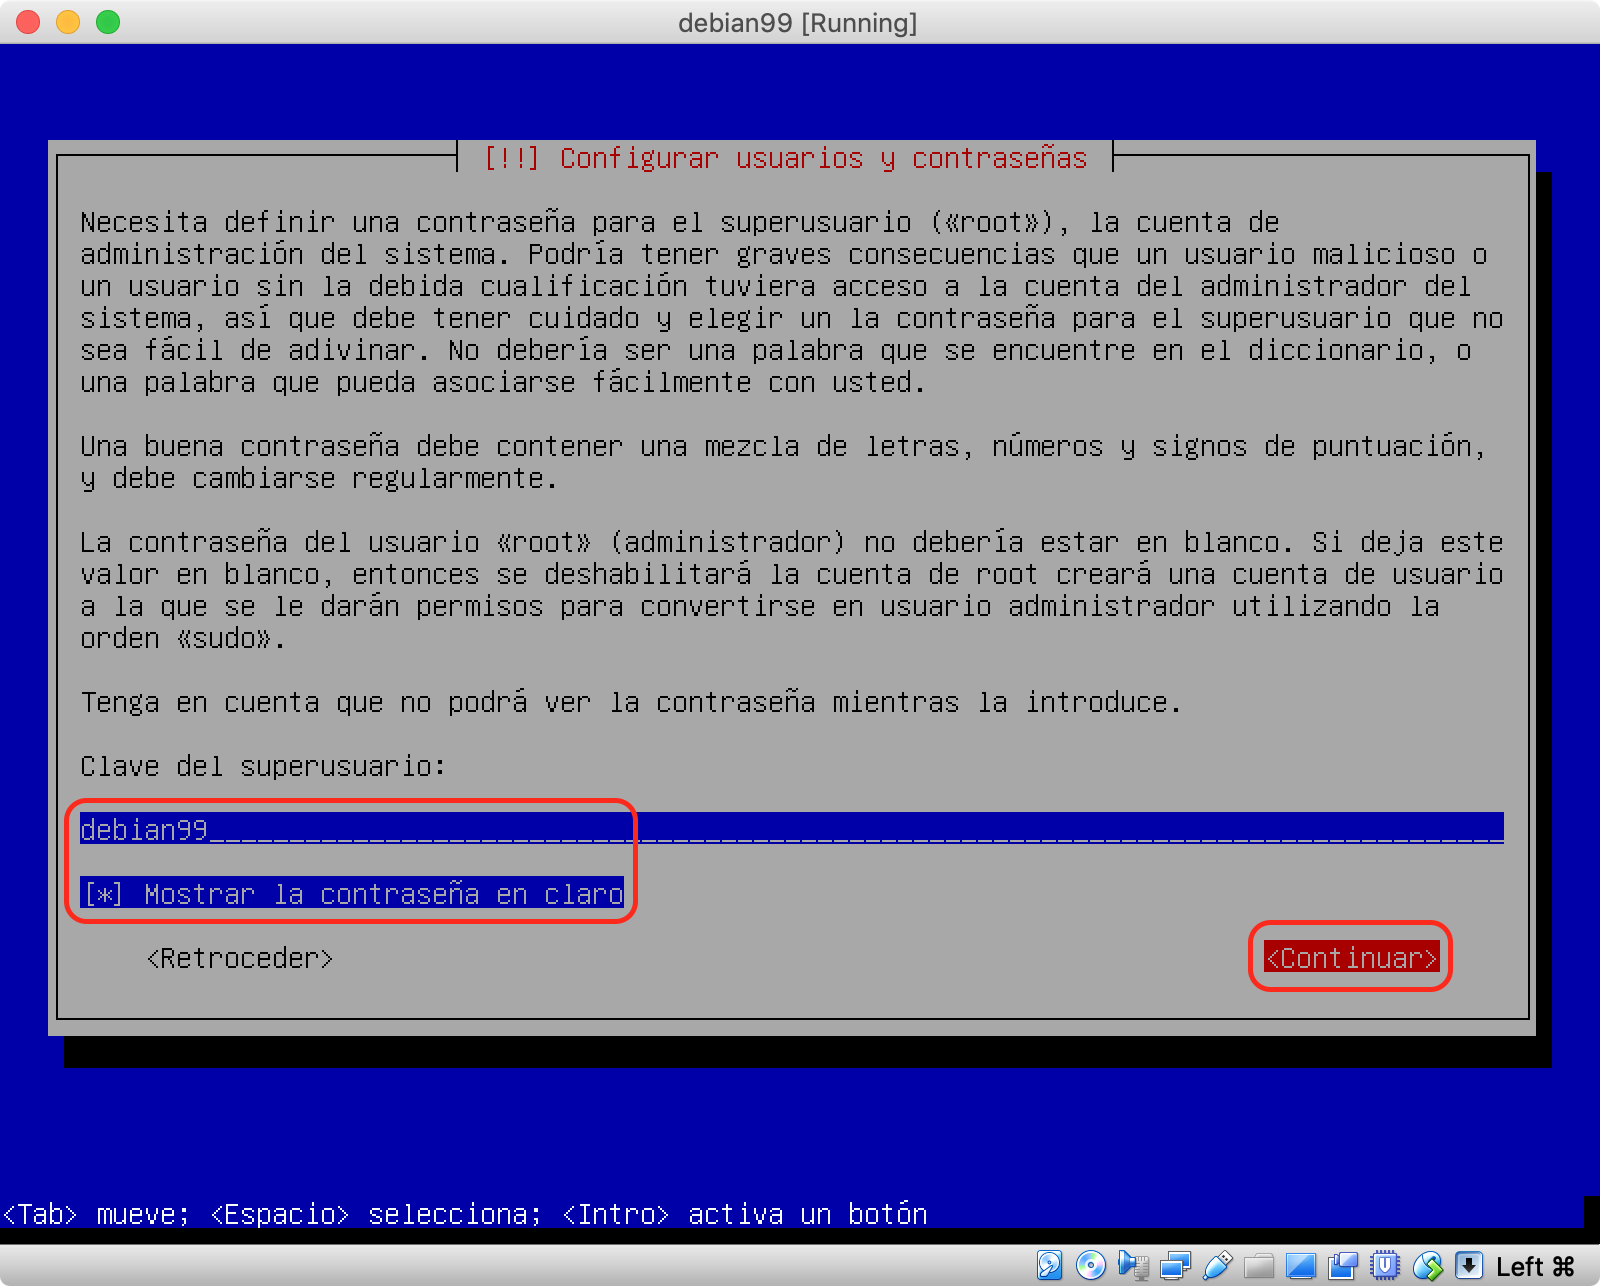Minimize the debian99 VM window

click(x=68, y=22)
